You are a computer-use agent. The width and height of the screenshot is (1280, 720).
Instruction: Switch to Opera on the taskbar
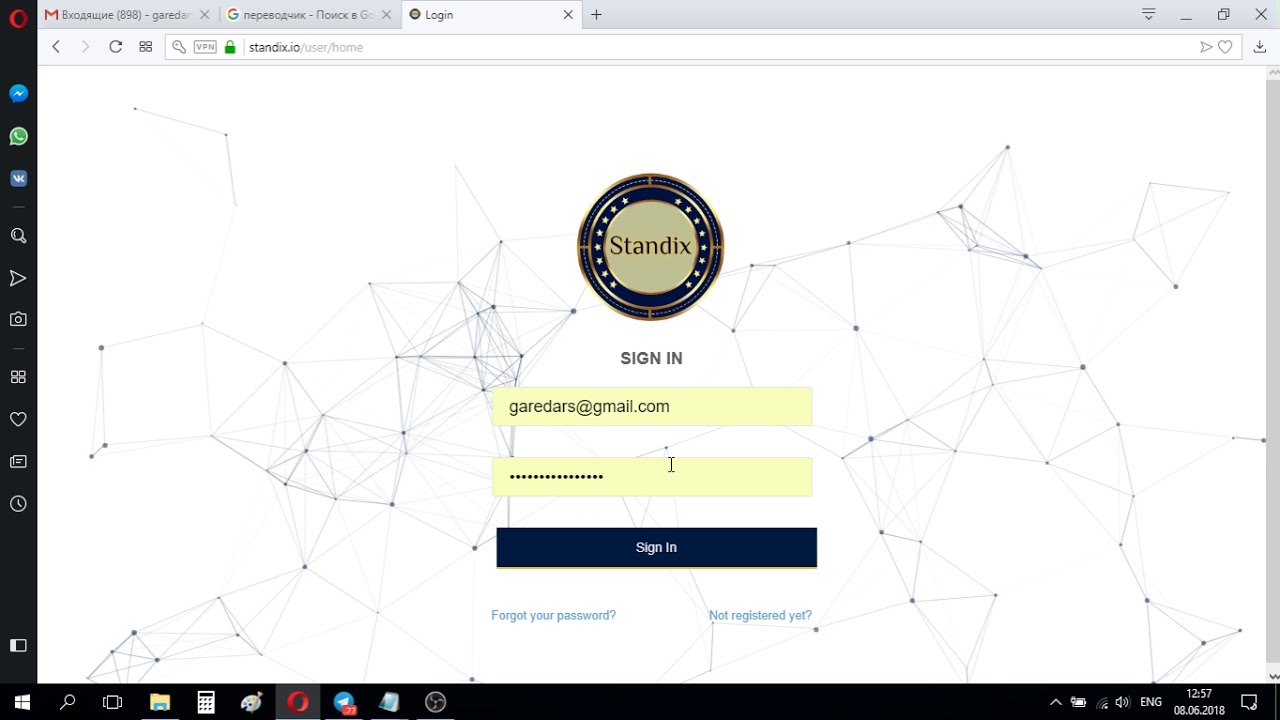pos(297,702)
